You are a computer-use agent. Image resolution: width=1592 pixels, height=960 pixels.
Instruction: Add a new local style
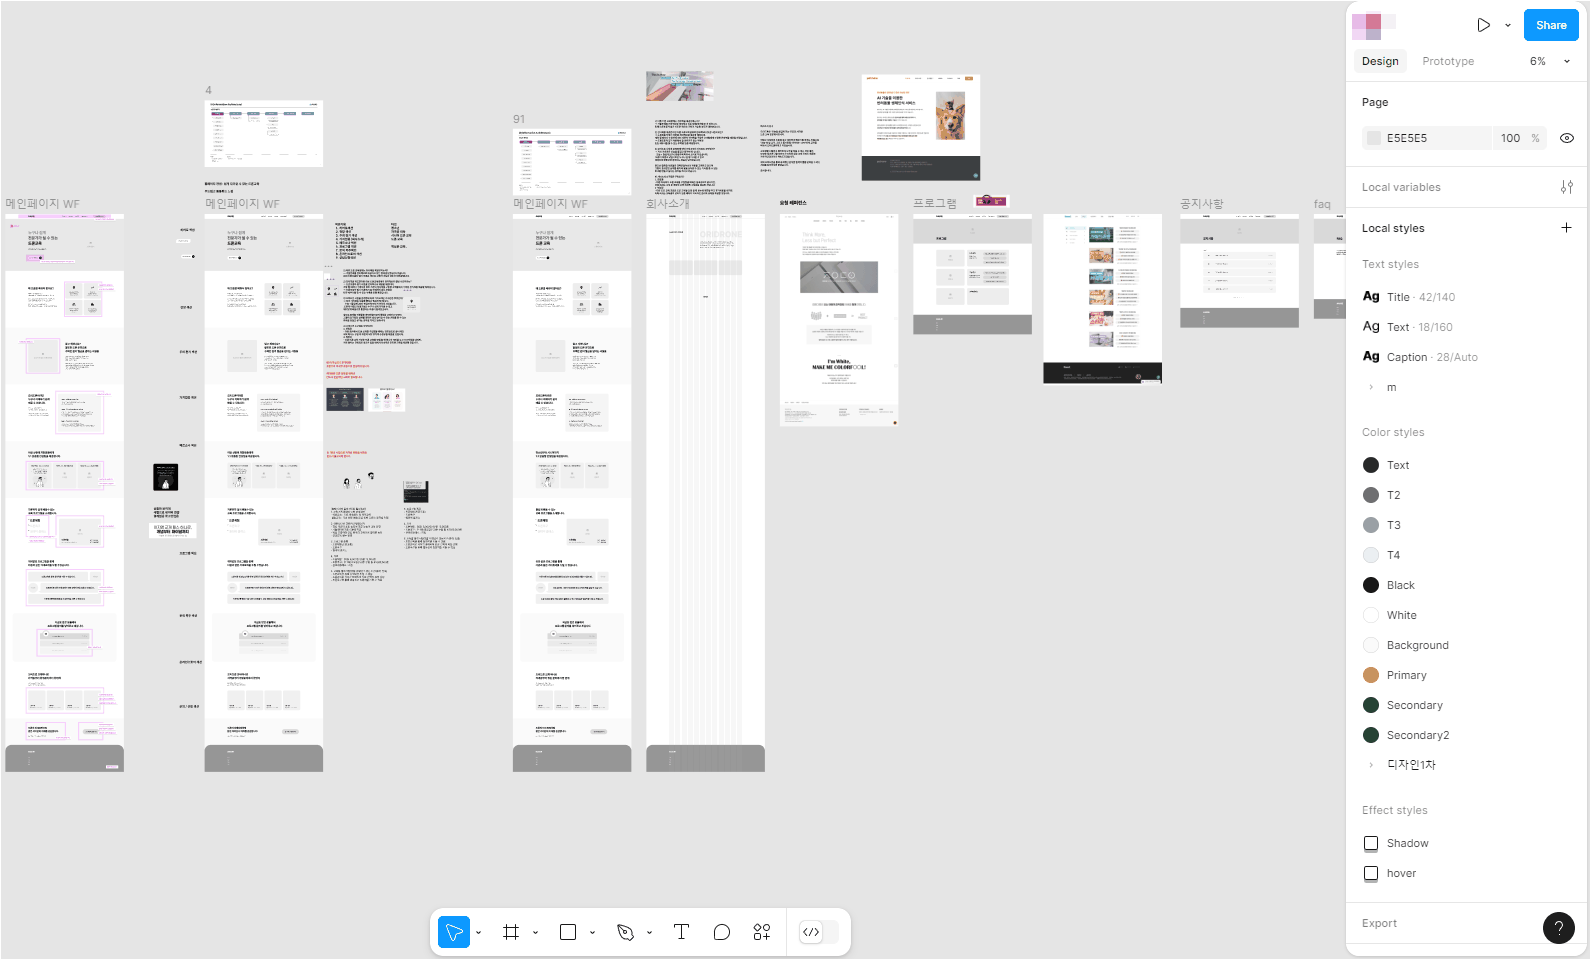tap(1566, 228)
